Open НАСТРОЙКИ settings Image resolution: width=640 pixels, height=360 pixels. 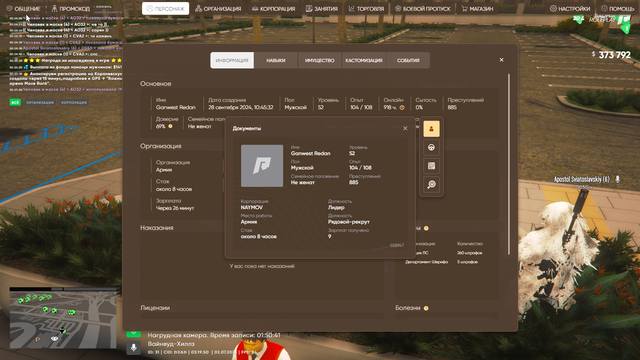click(569, 9)
